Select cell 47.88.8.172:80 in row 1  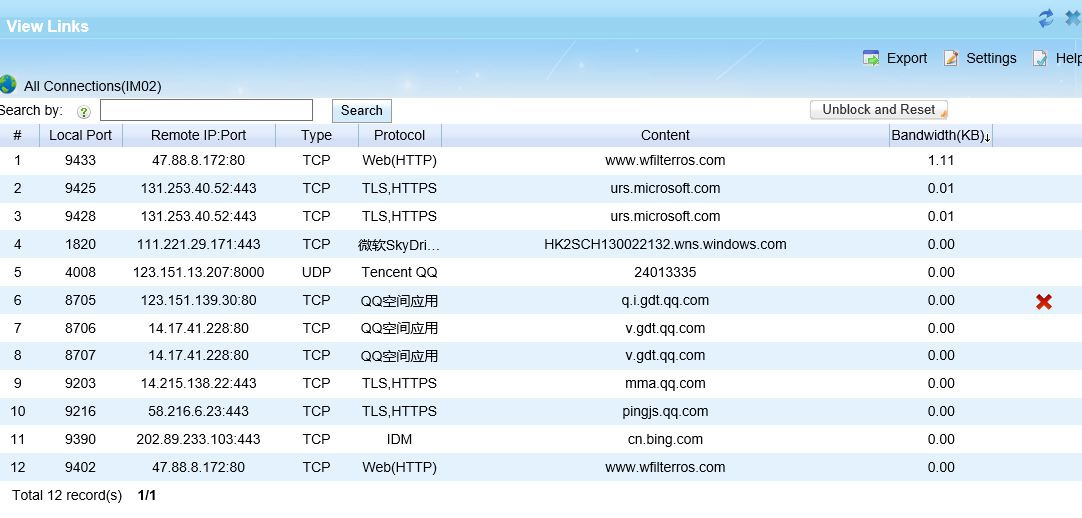click(199, 161)
